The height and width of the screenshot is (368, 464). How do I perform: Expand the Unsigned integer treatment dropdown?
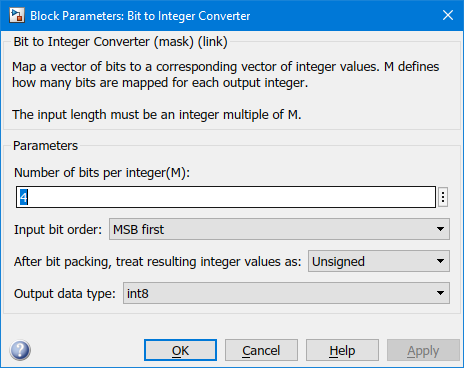coord(379,261)
